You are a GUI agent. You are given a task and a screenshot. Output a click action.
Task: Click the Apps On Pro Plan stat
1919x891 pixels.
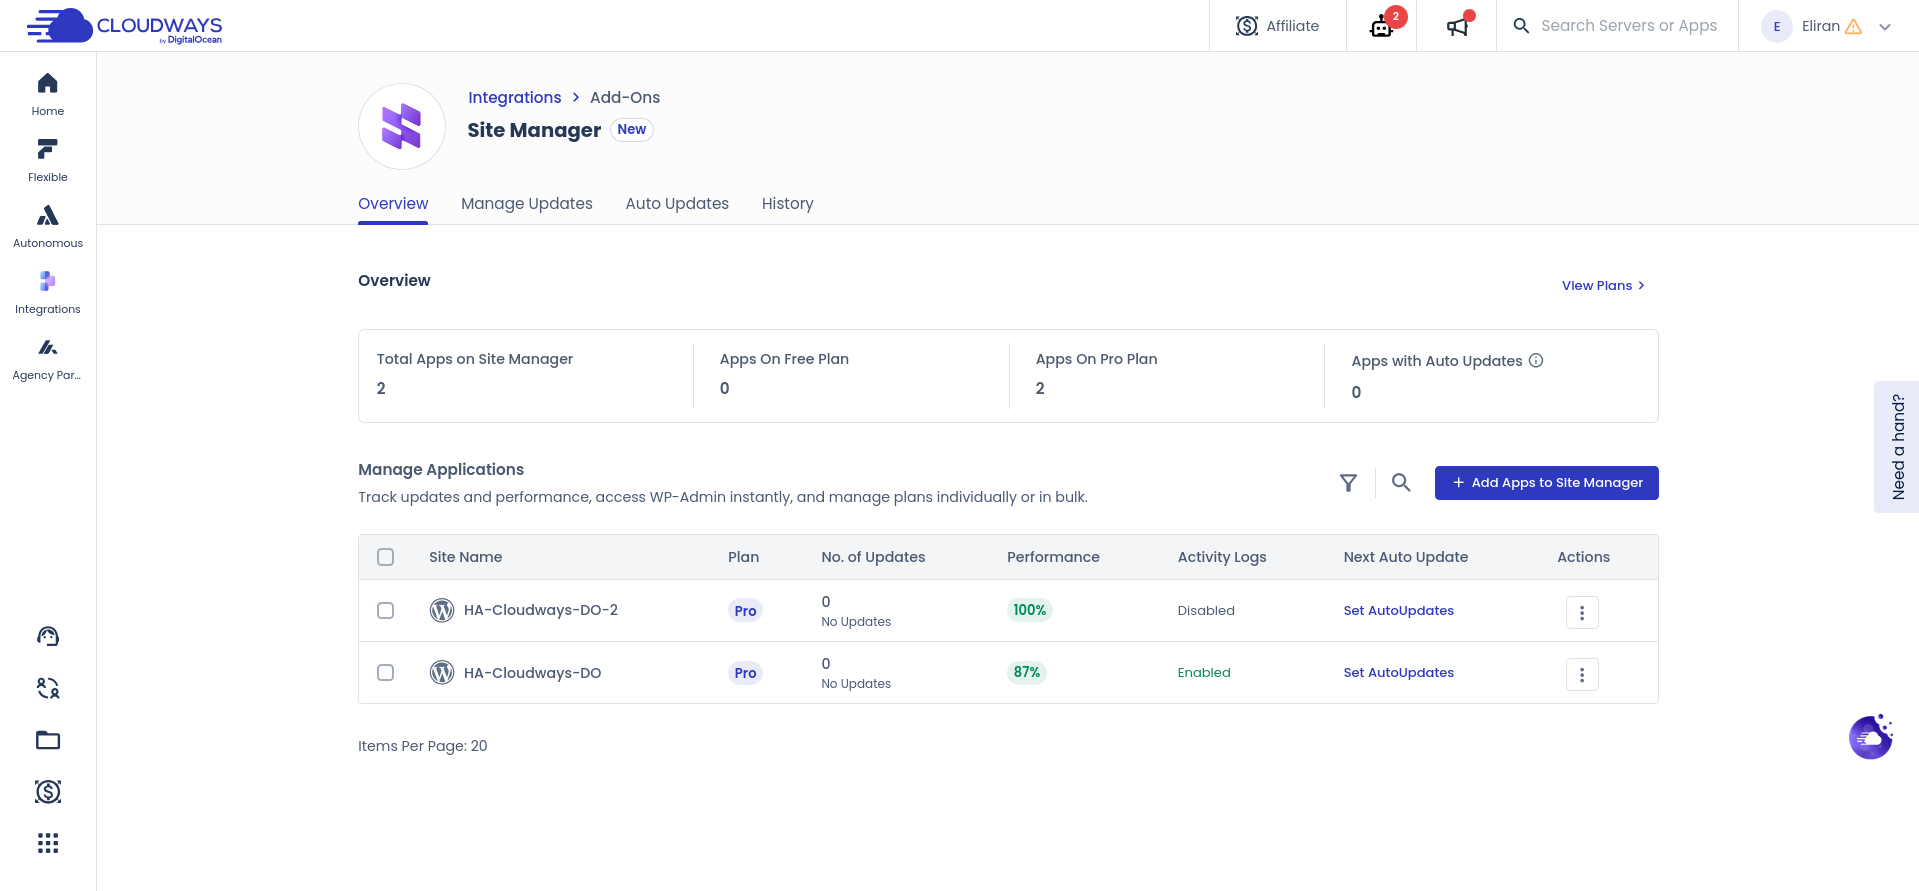(1096, 374)
